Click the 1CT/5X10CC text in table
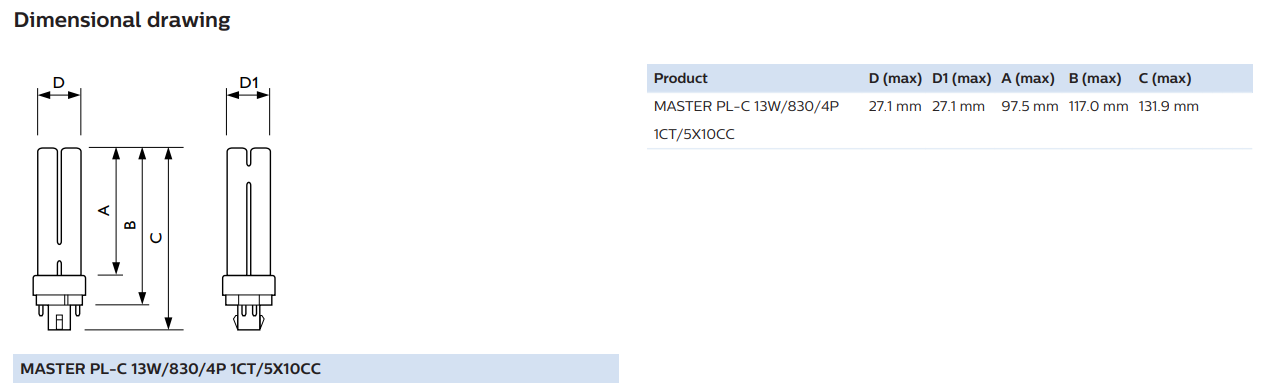1268x388 pixels. 694,134
